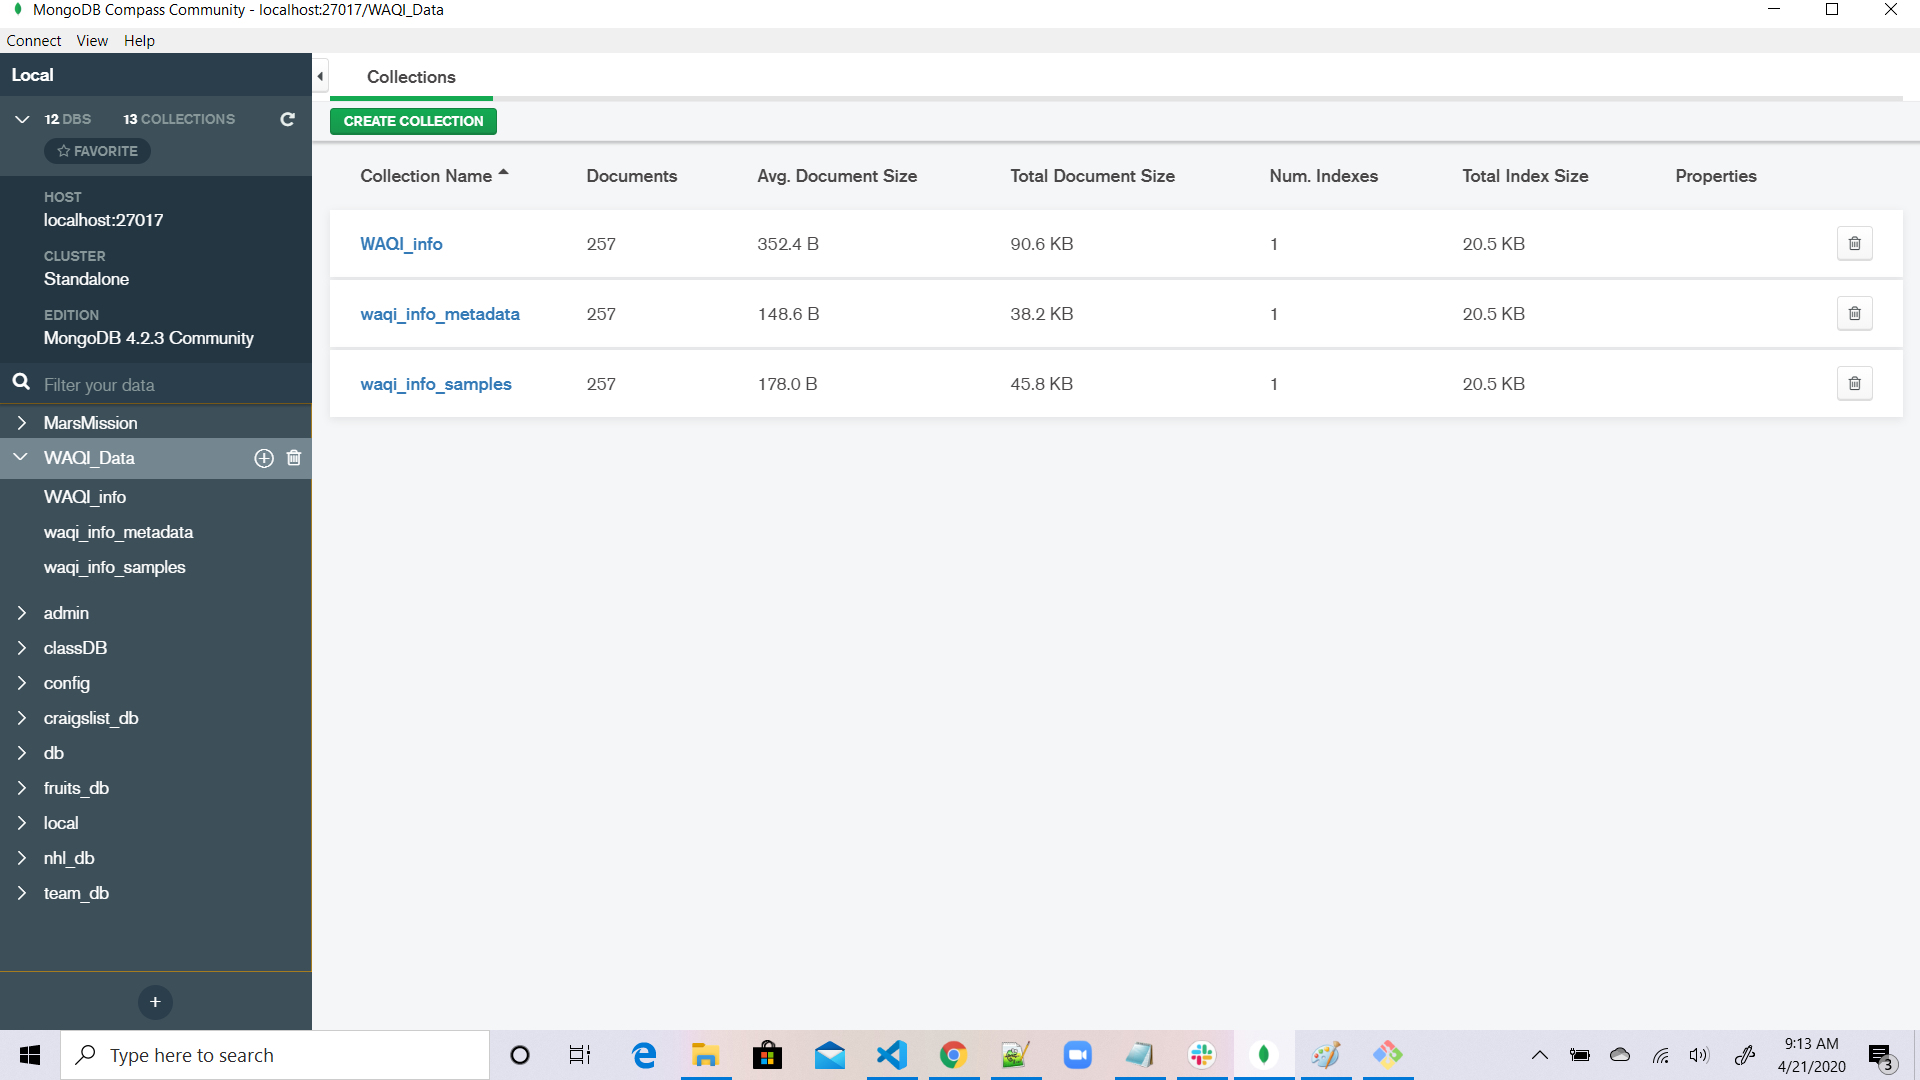1920x1080 pixels.
Task: Select the Collections tab
Action: click(411, 77)
